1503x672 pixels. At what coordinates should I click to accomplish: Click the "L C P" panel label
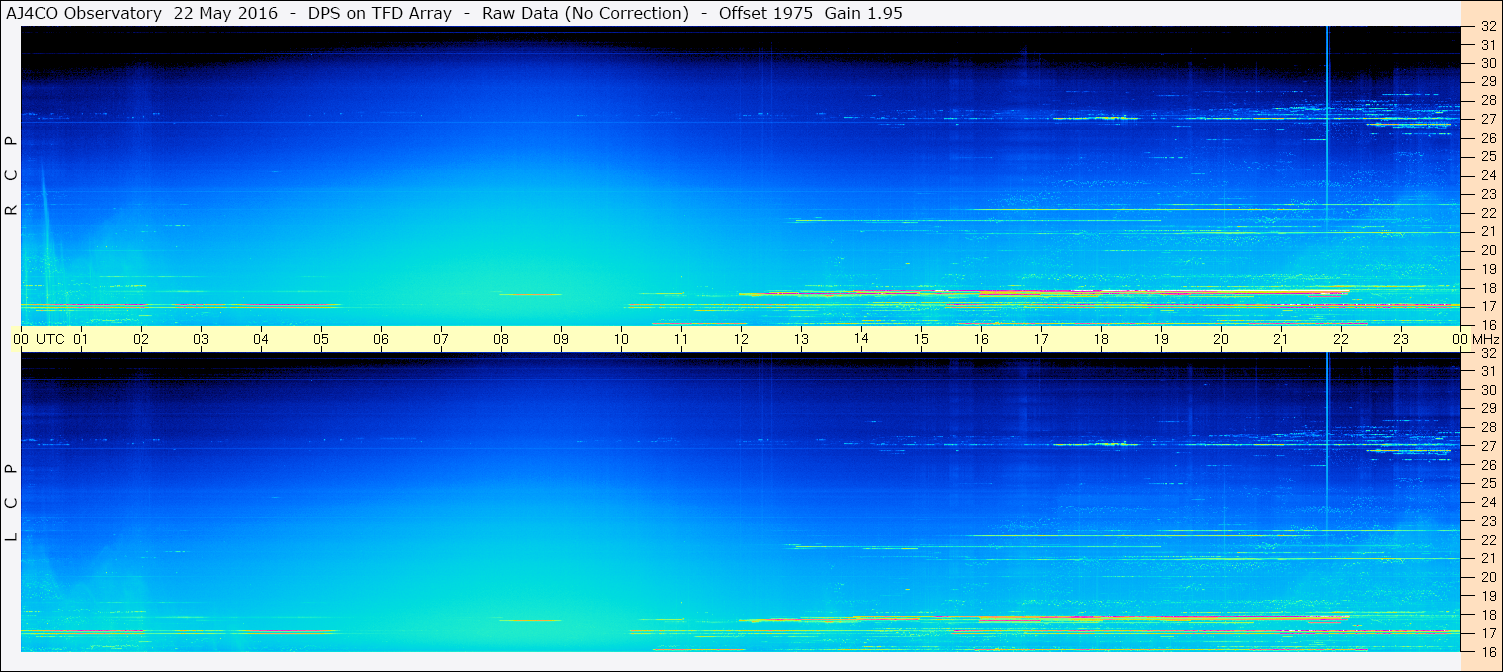coord(11,503)
